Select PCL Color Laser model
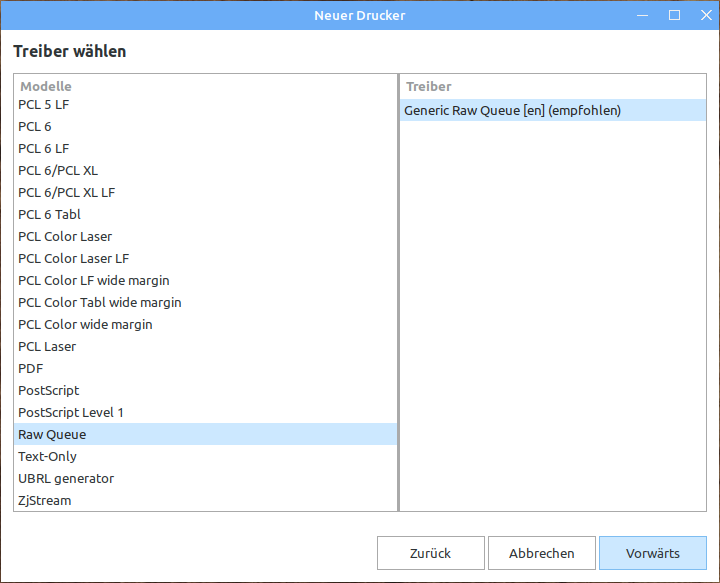Screen dimensions: 720x583 click(x=65, y=236)
